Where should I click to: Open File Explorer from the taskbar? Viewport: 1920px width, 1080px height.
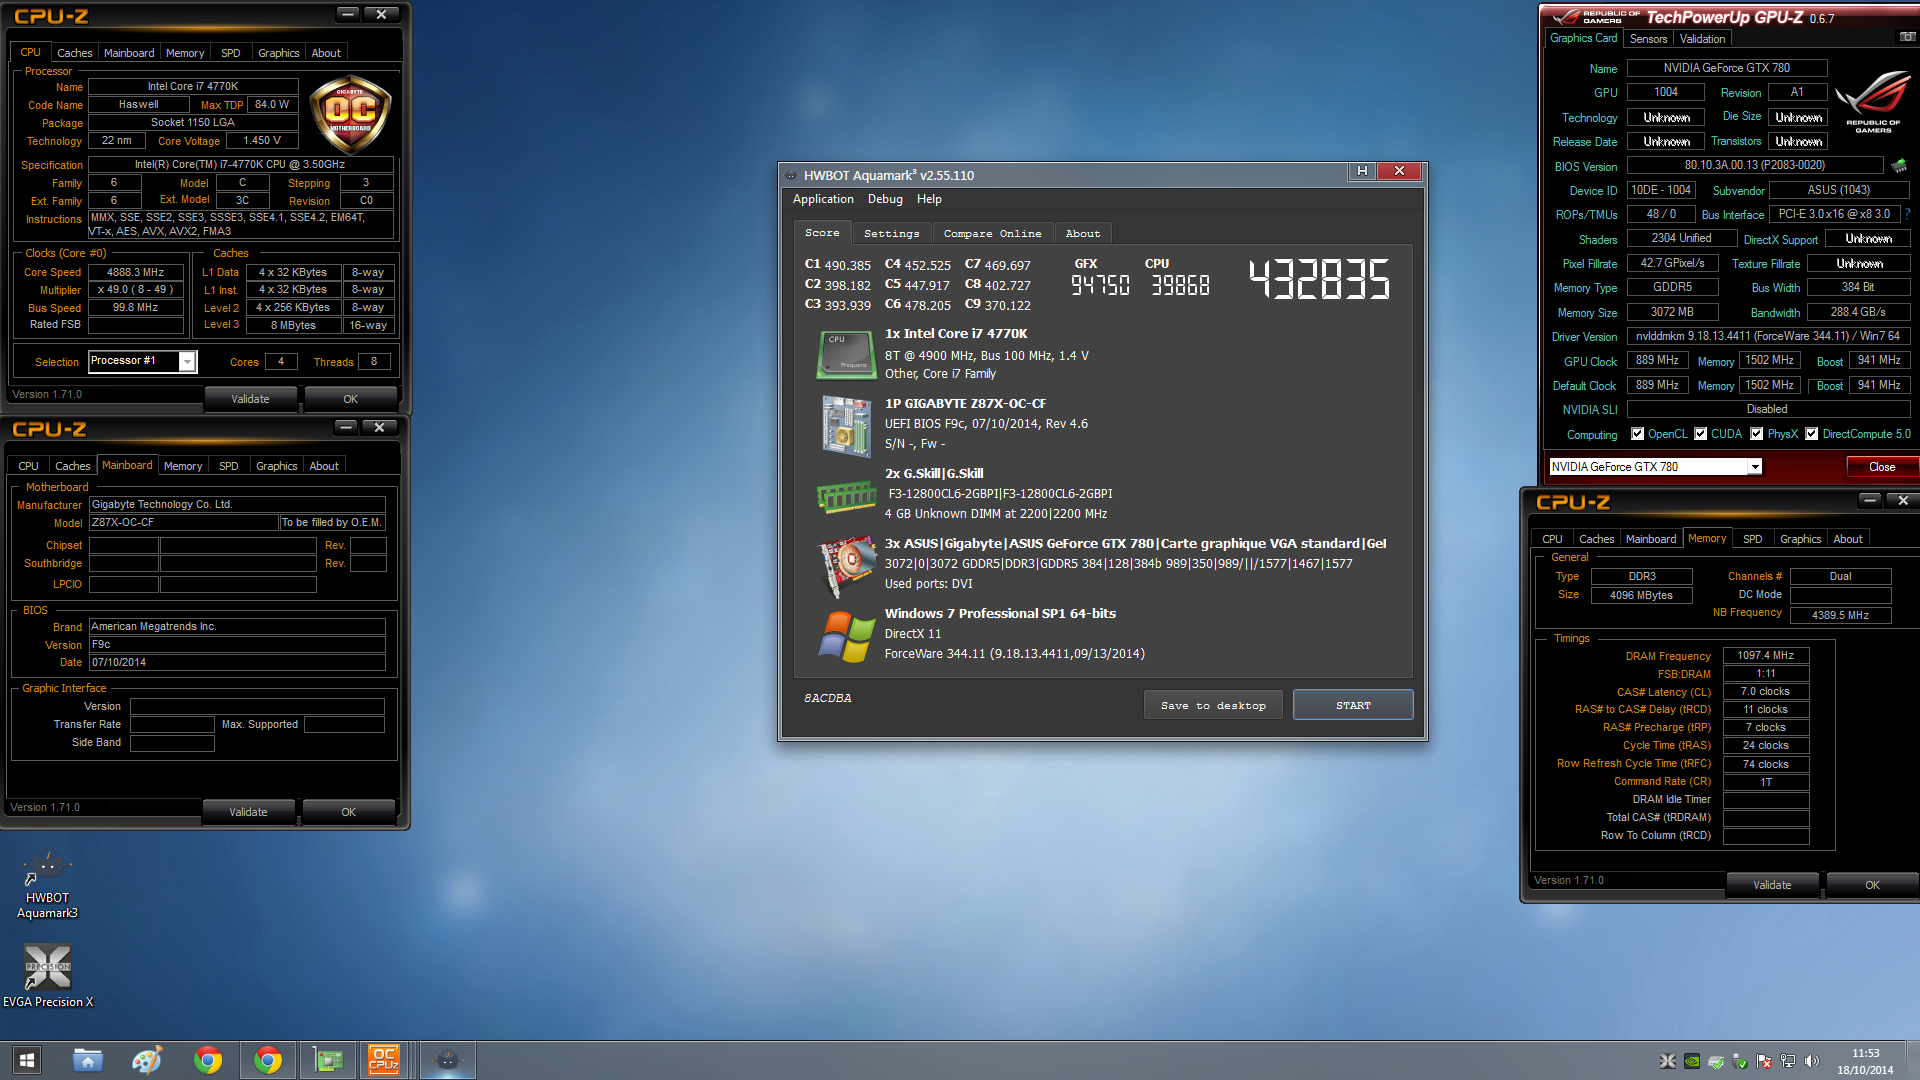[88, 1060]
